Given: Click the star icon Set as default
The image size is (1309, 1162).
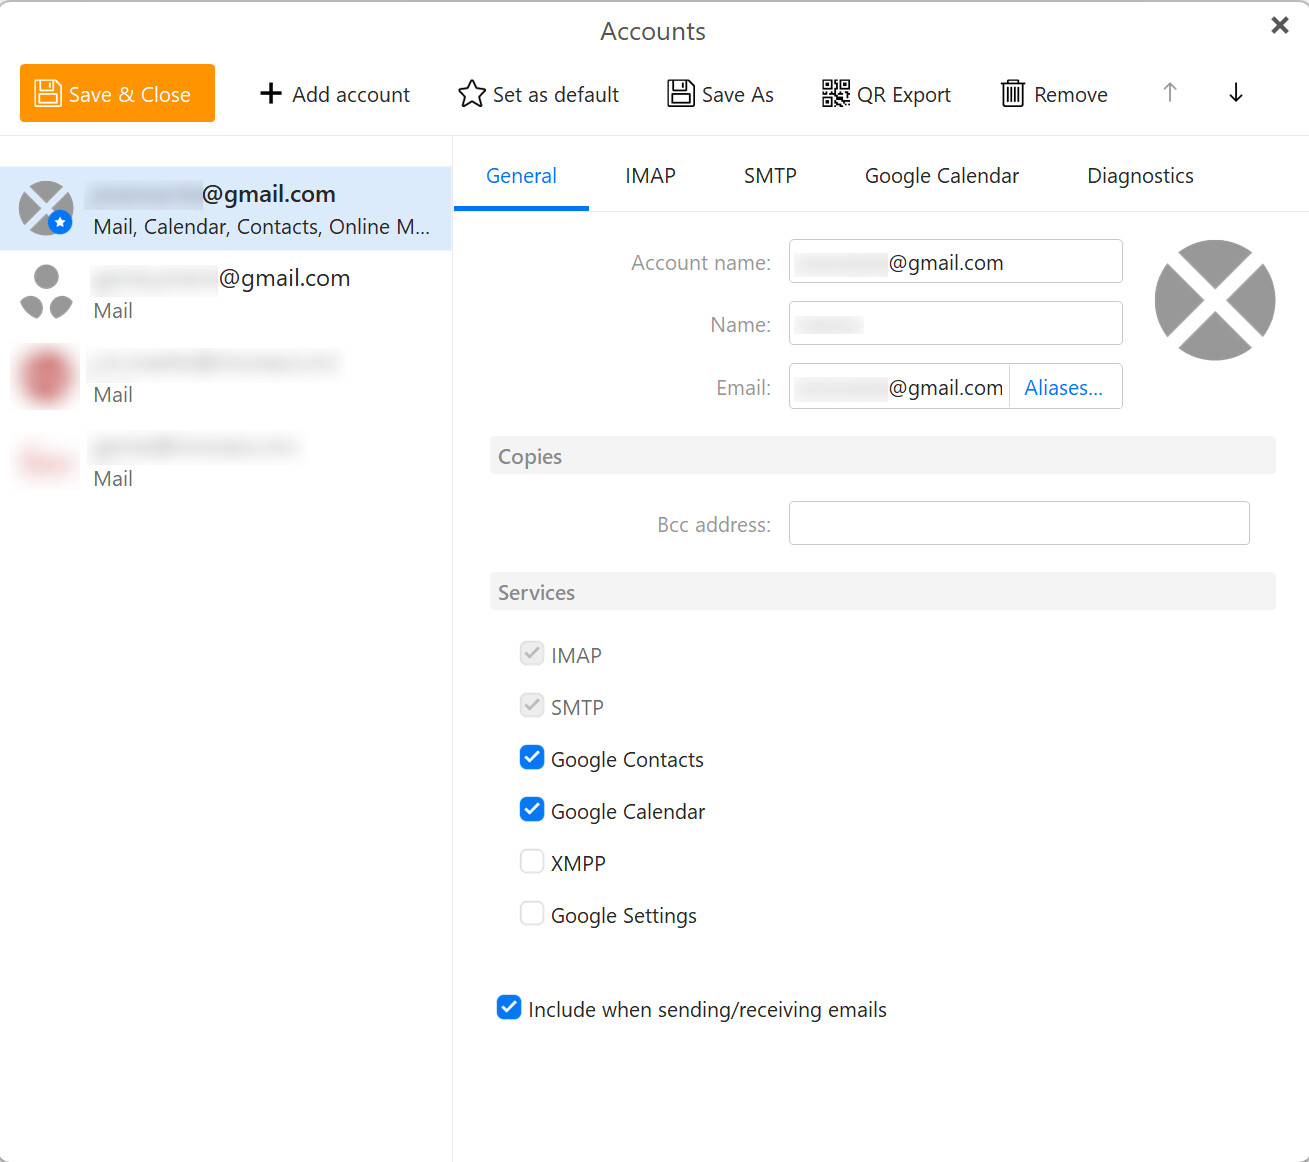Looking at the screenshot, I should click(471, 94).
